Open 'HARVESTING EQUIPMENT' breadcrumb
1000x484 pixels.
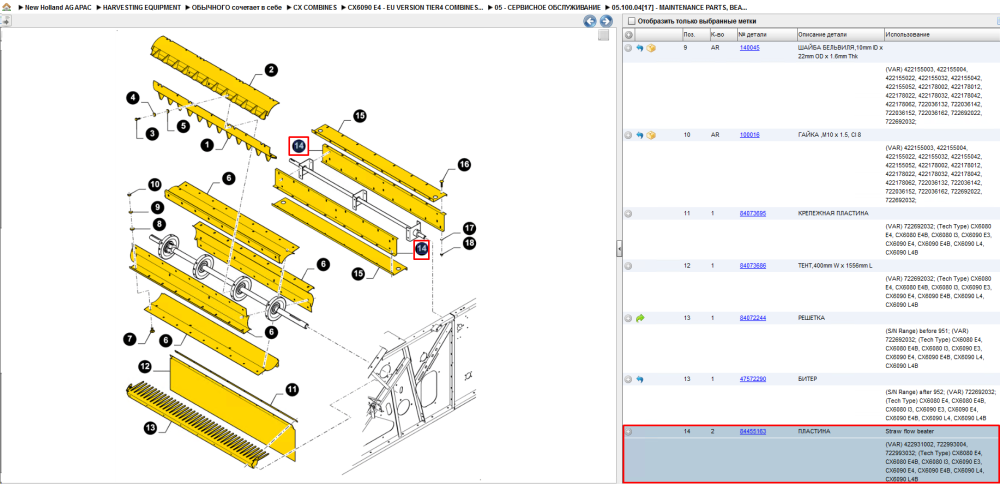click(x=142, y=7)
